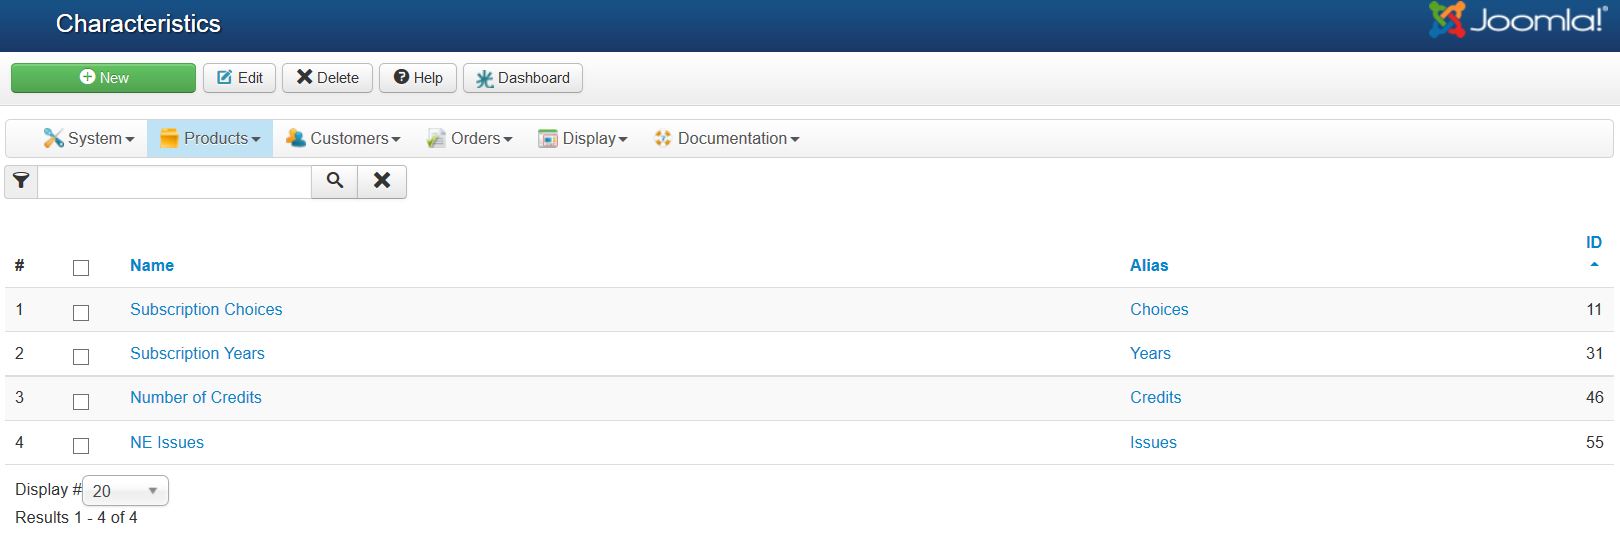Open the Customers menu
Screen dimensions: 1620x559
pos(343,139)
